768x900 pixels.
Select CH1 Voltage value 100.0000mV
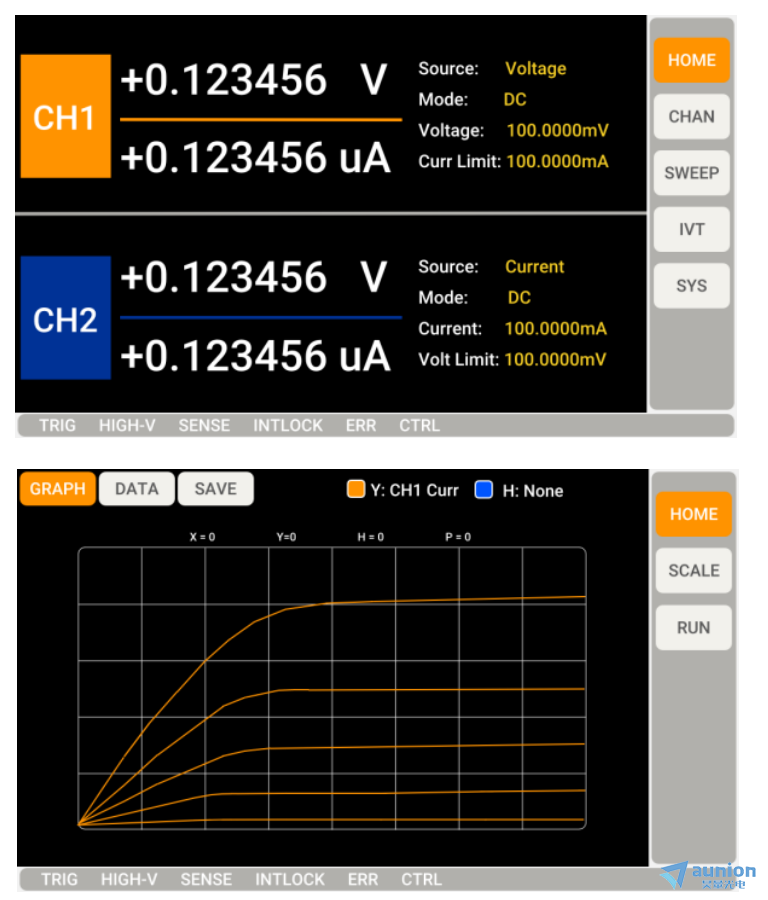click(557, 131)
